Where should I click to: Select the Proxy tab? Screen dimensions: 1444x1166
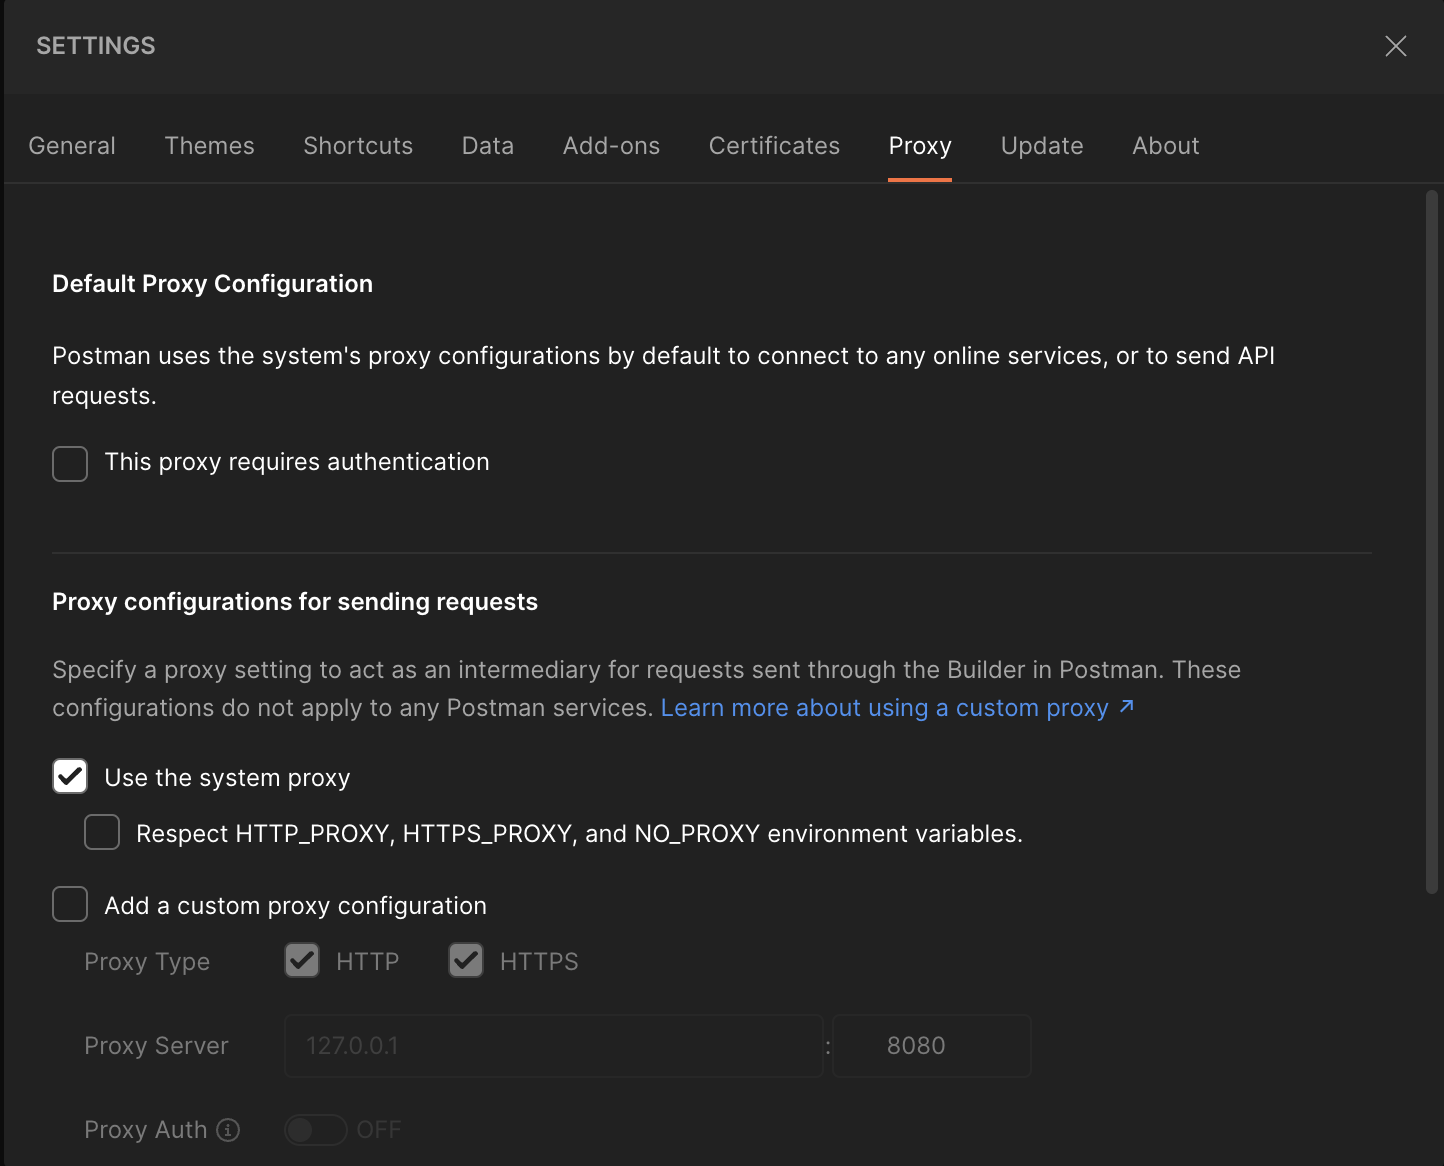pos(920,146)
